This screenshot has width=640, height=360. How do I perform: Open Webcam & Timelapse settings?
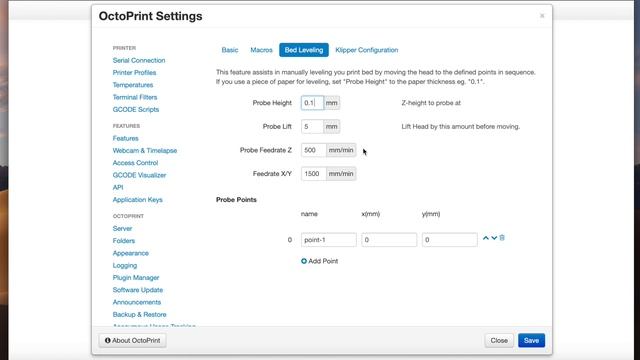pos(145,151)
